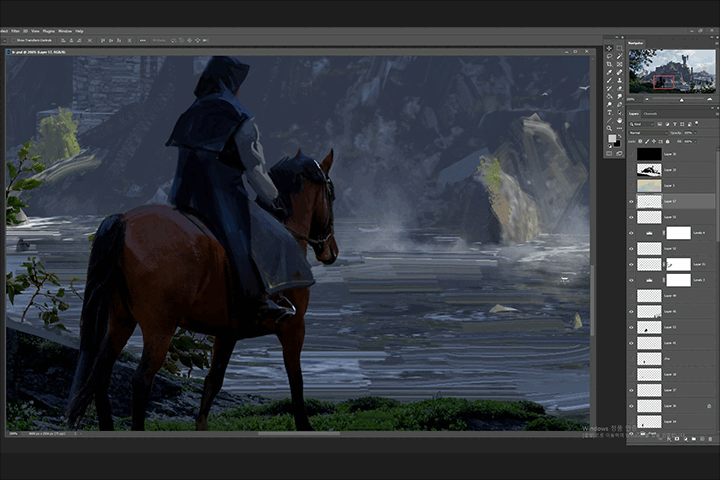The image size is (720, 480).
Task: Select the Clone Stamp tool
Action: point(619,80)
